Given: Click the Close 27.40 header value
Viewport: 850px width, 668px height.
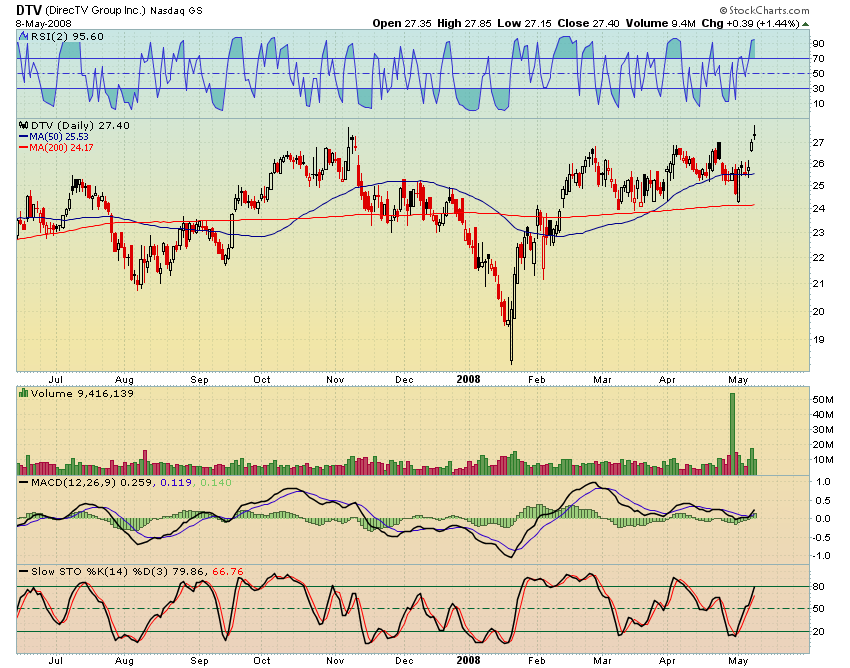Looking at the screenshot, I should click(588, 23).
